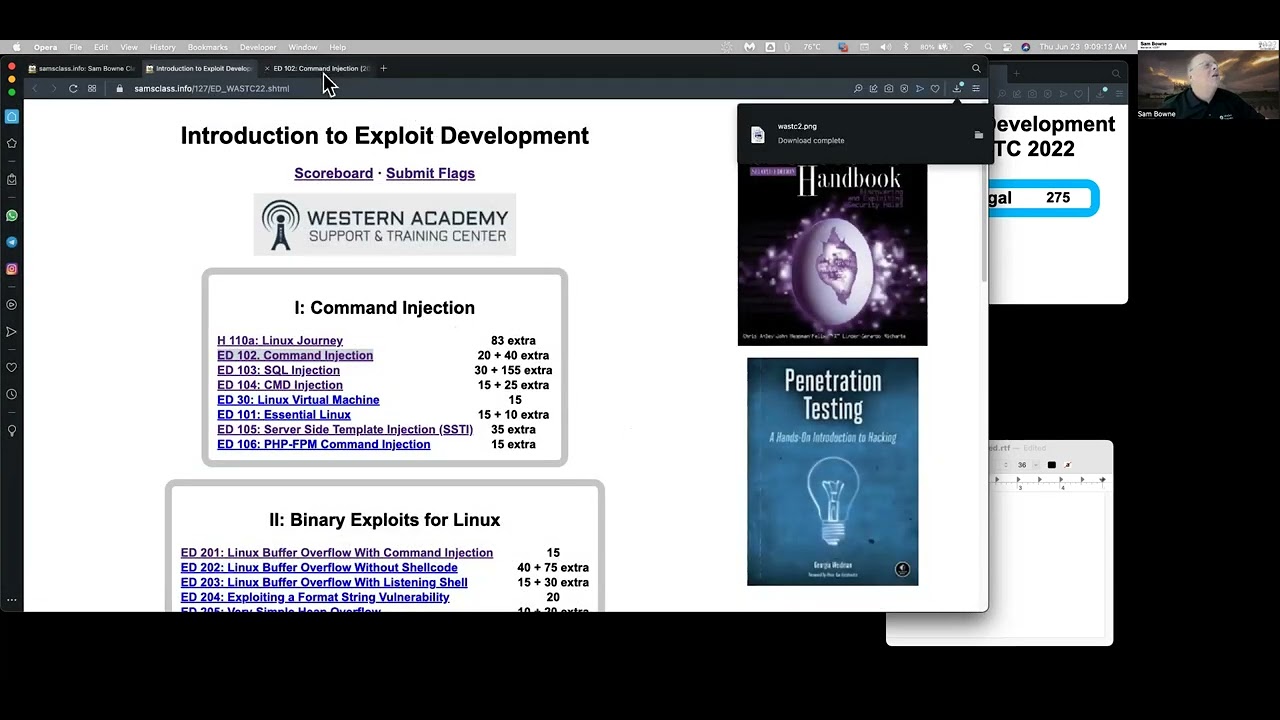The height and width of the screenshot is (720, 1280).
Task: Click the address bar URL field
Action: tap(480, 88)
